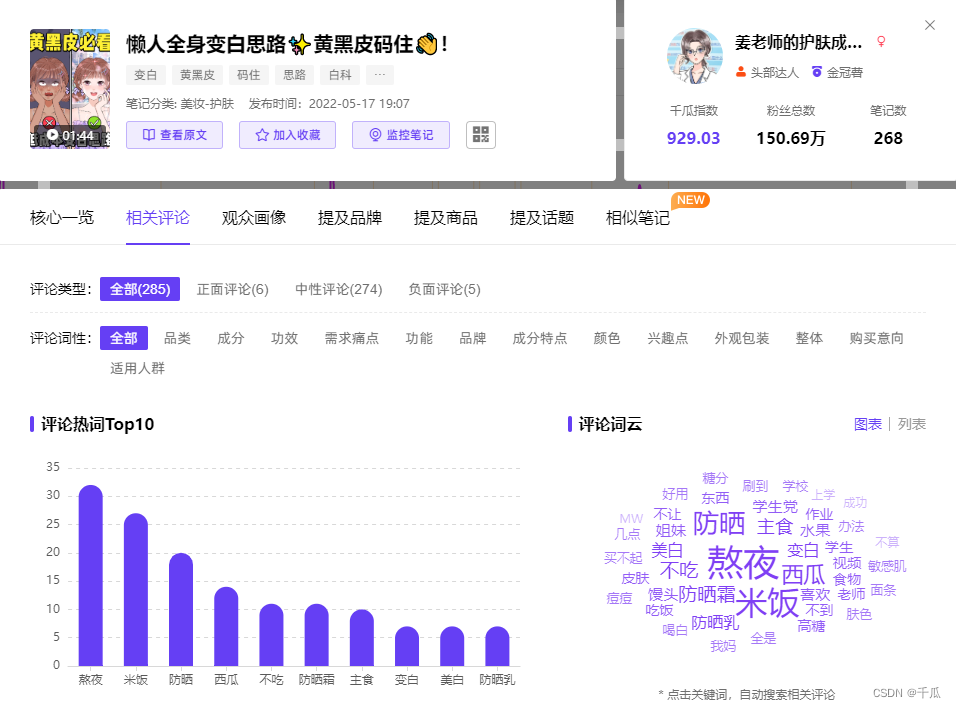Select the 成分特点 word filter
The width and height of the screenshot is (956, 708).
(540, 338)
